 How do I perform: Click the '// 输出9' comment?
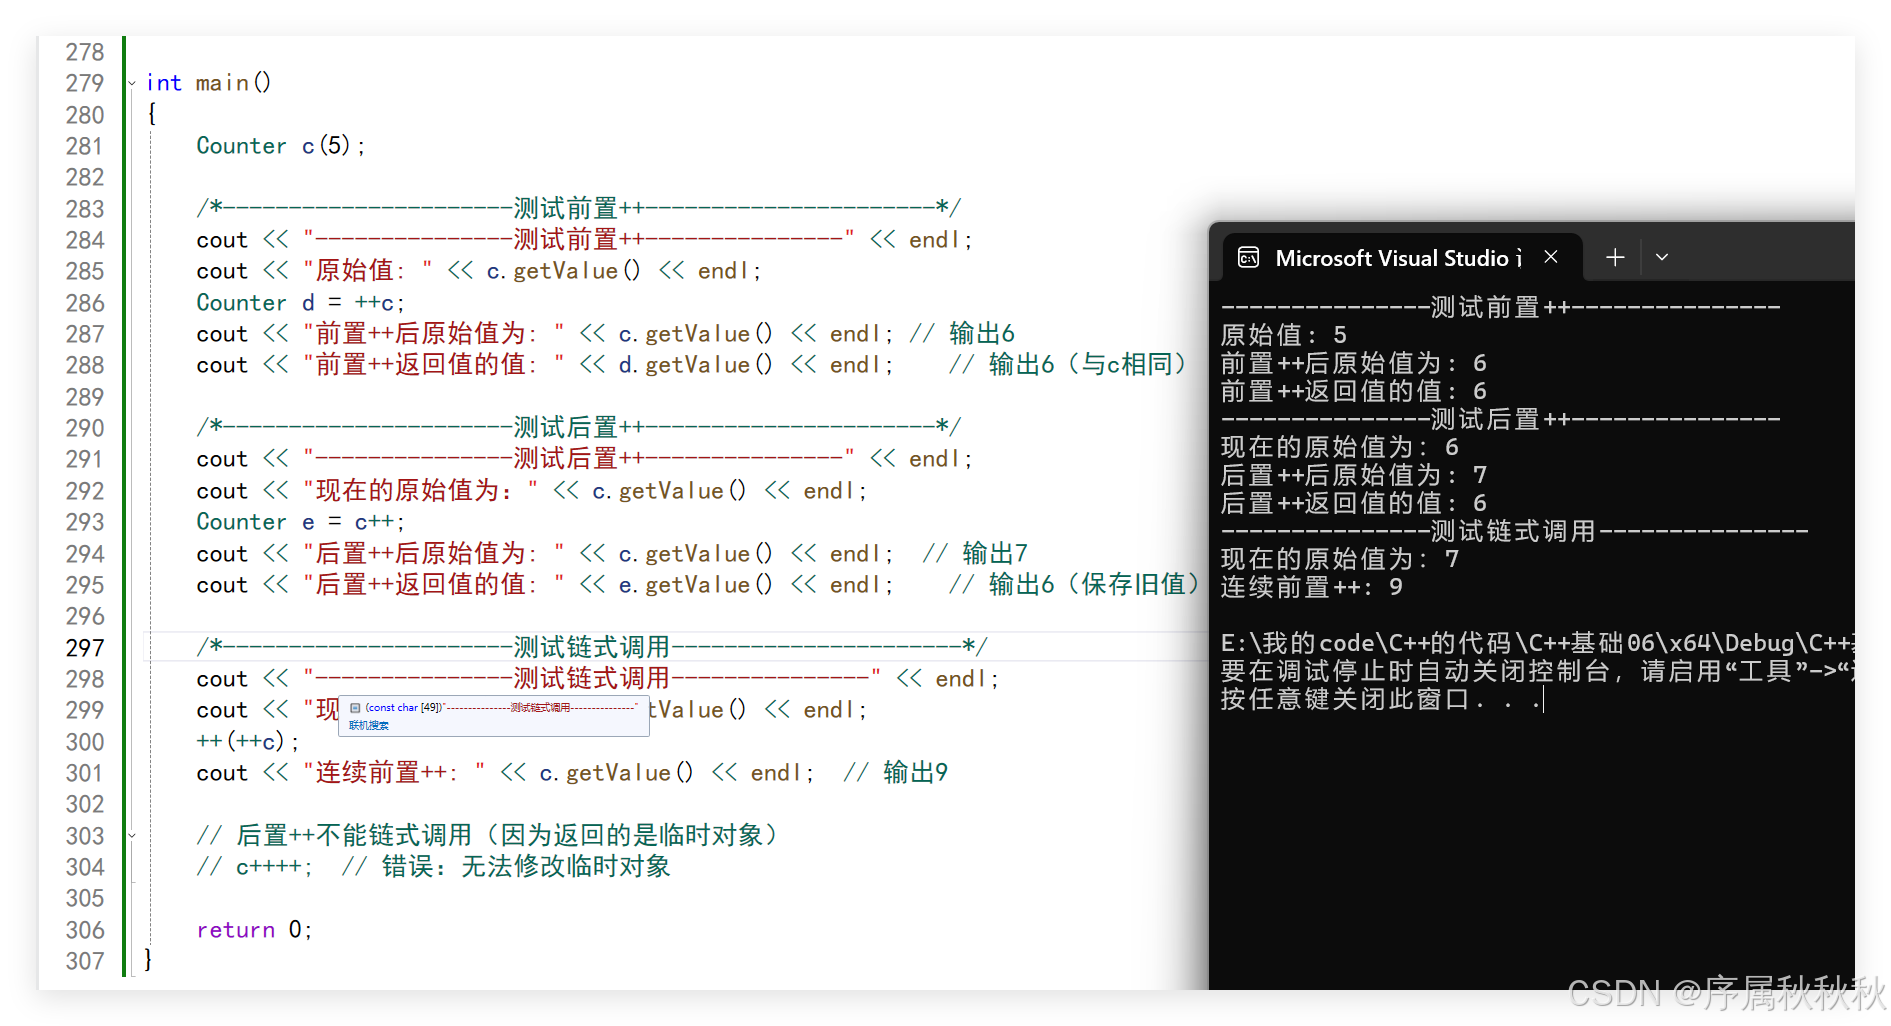point(895,773)
